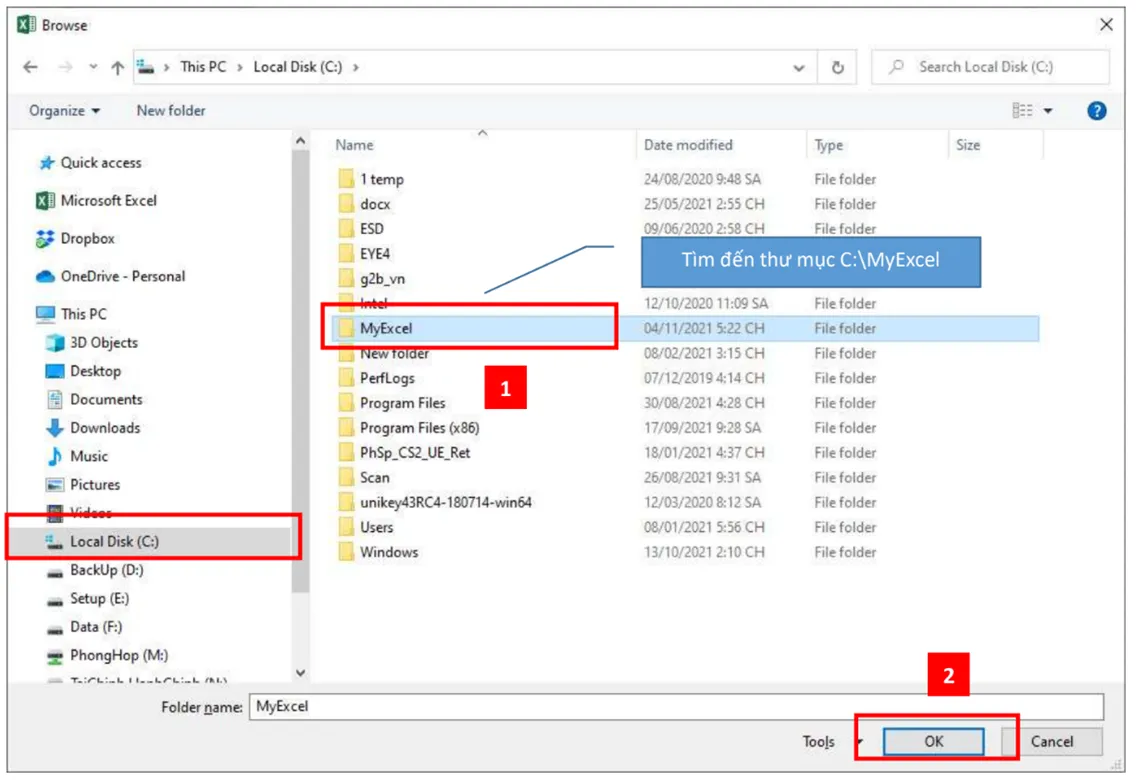1136x782 pixels.
Task: Open Dropbox from the navigation pane
Action: [87, 238]
